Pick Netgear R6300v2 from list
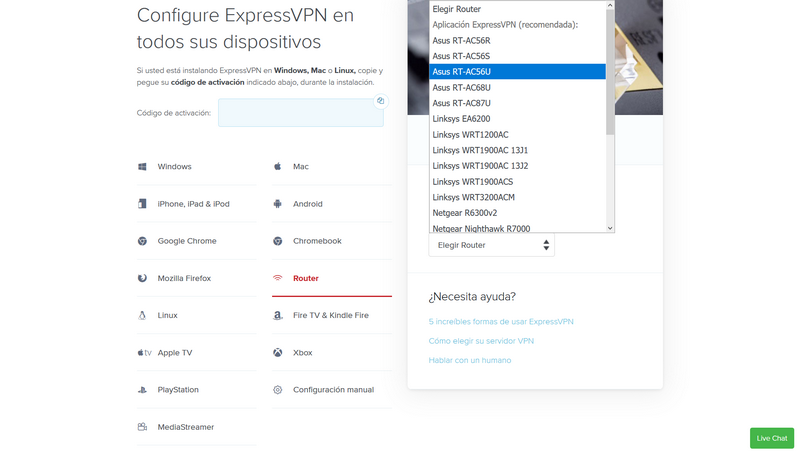This screenshot has height=454, width=800. 517,213
